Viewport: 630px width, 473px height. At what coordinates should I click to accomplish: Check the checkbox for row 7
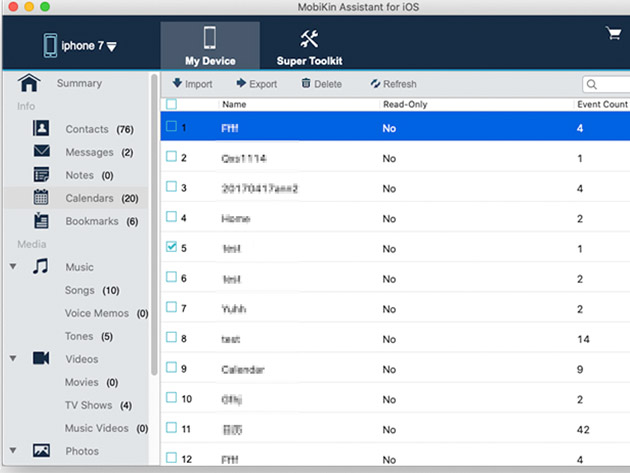tap(172, 307)
